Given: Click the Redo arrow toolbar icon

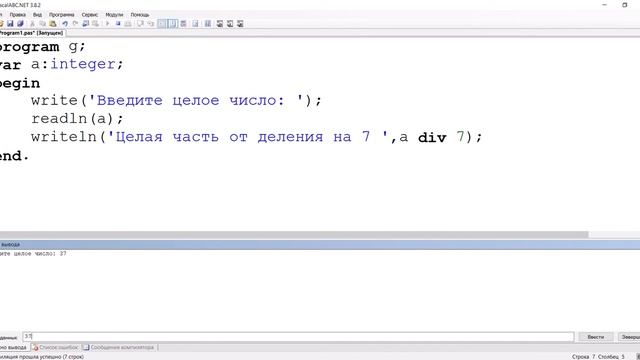Looking at the screenshot, I should [75, 24].
